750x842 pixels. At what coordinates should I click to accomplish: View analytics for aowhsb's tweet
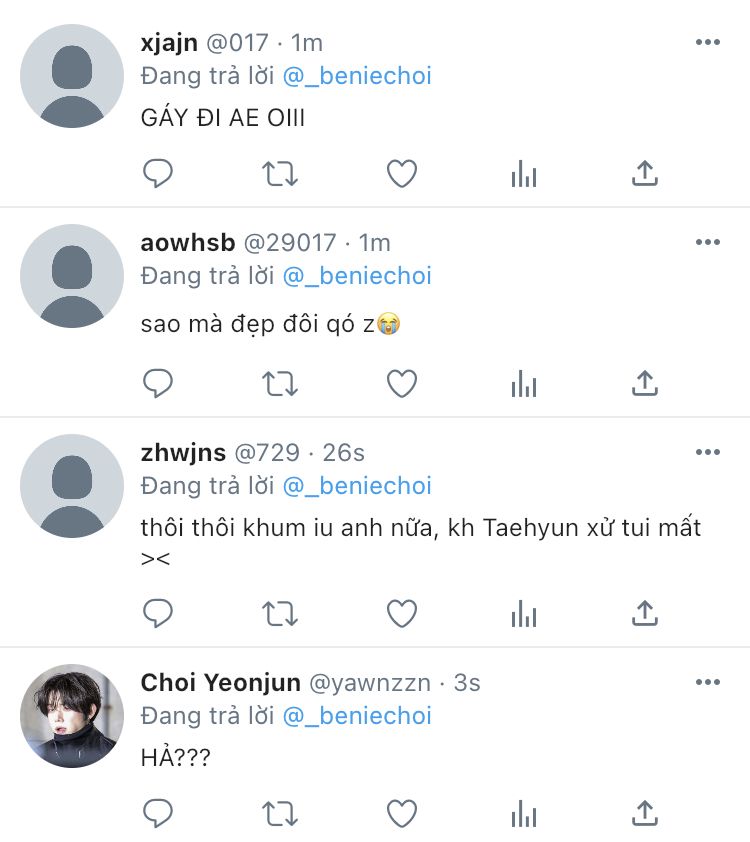524,383
